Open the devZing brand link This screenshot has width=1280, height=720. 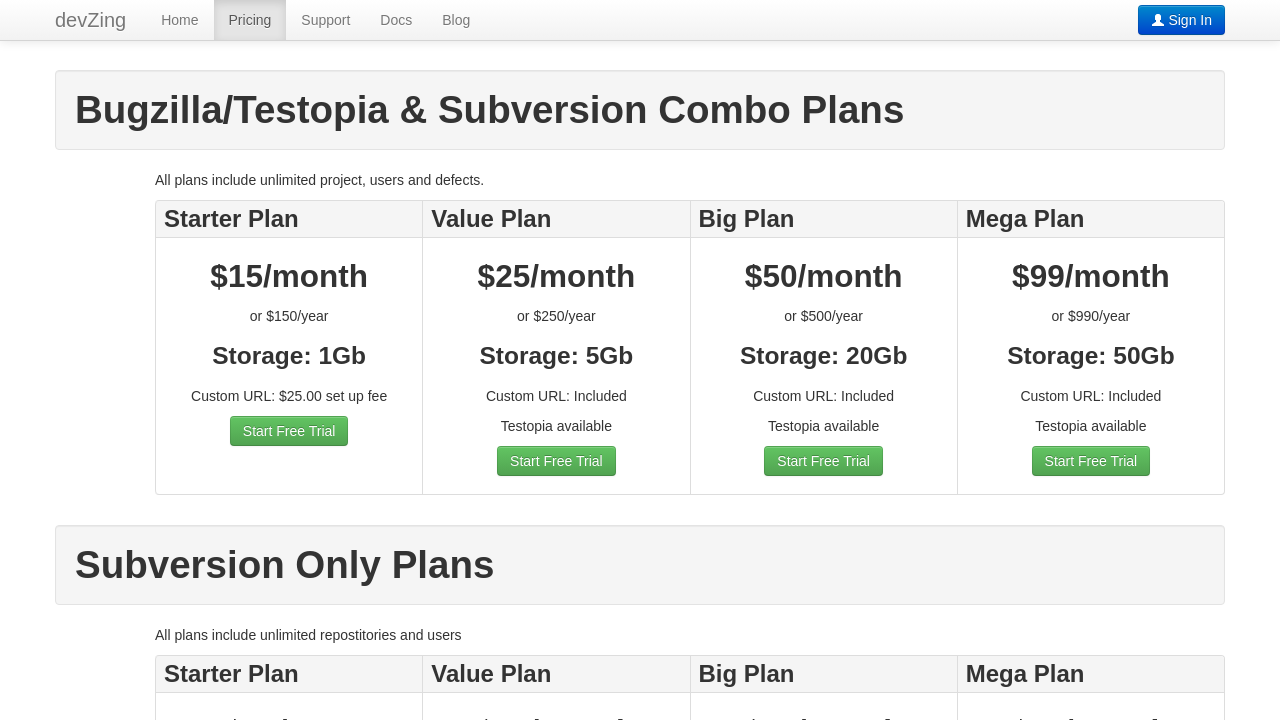pyautogui.click(x=90, y=20)
